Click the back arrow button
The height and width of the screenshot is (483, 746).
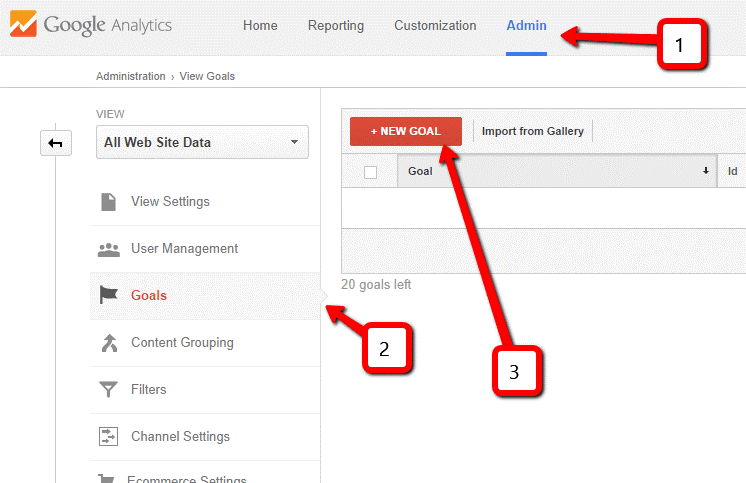click(x=55, y=144)
